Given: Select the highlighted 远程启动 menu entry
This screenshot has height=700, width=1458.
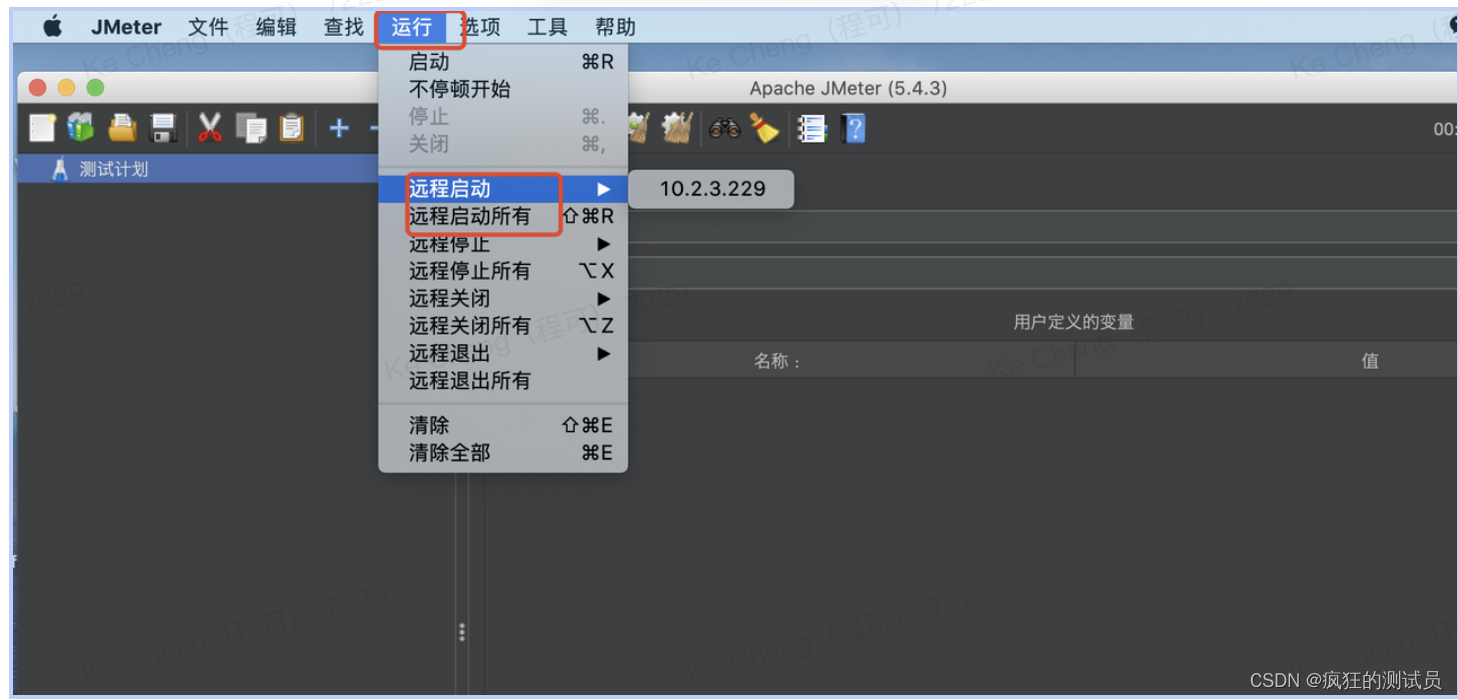Looking at the screenshot, I should point(503,188).
